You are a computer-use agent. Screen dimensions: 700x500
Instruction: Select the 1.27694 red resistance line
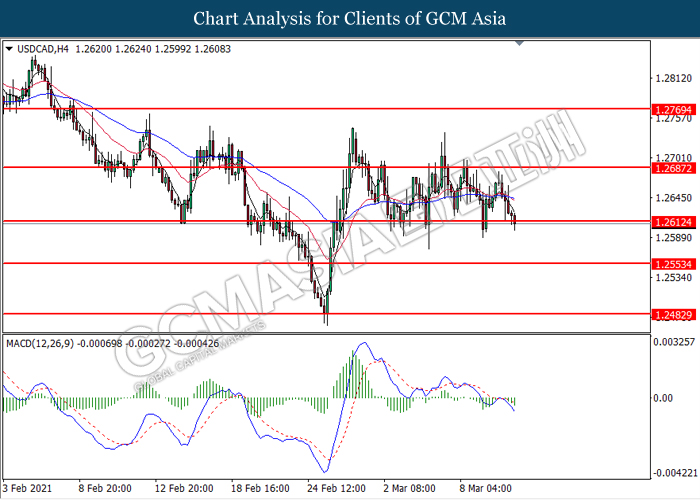(x=300, y=107)
